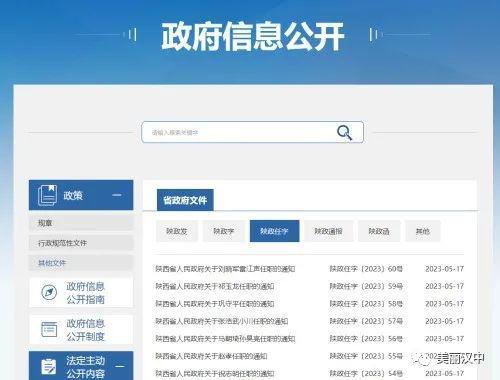The image size is (500, 380).
Task: Open the 祁玉龙 appointment notice link
Action: 215,286
